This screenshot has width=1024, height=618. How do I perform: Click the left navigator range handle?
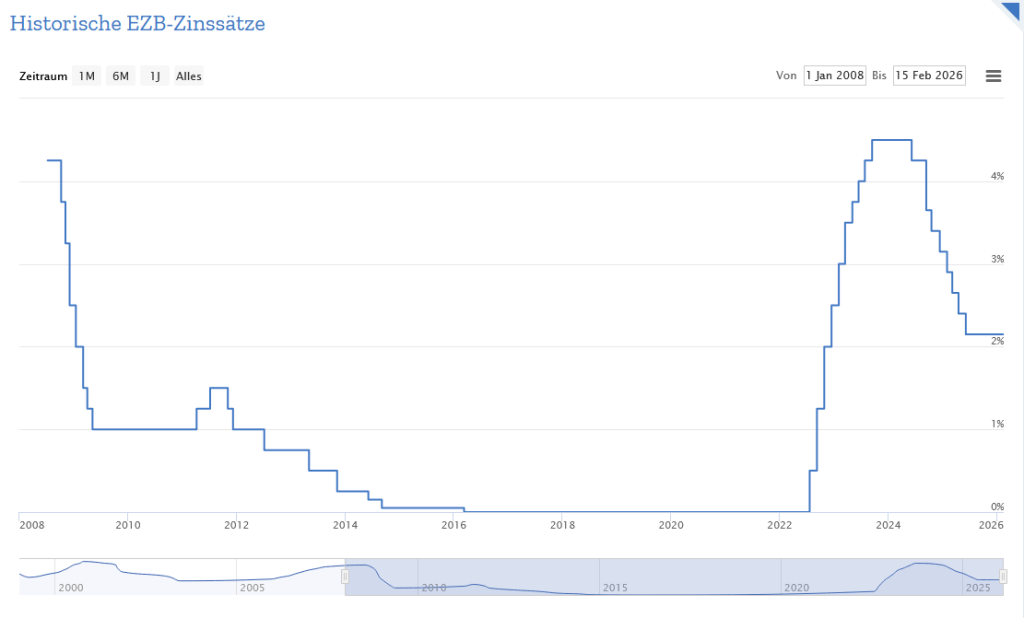(x=345, y=576)
